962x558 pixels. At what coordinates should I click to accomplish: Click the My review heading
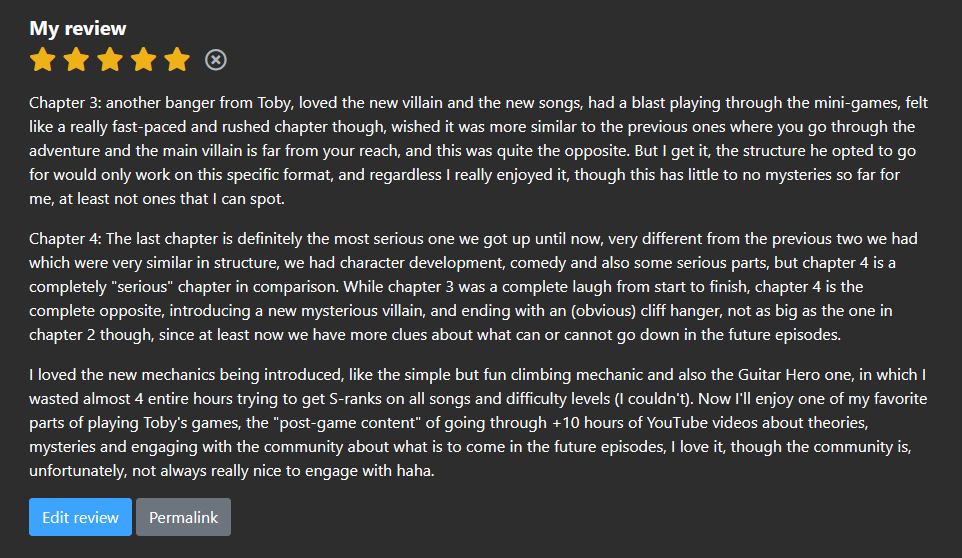[78, 28]
